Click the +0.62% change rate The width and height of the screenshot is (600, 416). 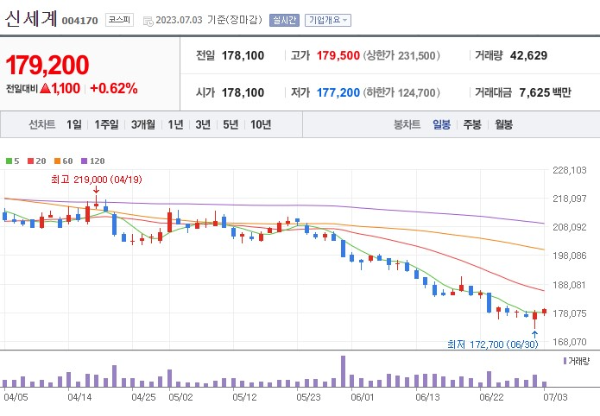coord(114,88)
